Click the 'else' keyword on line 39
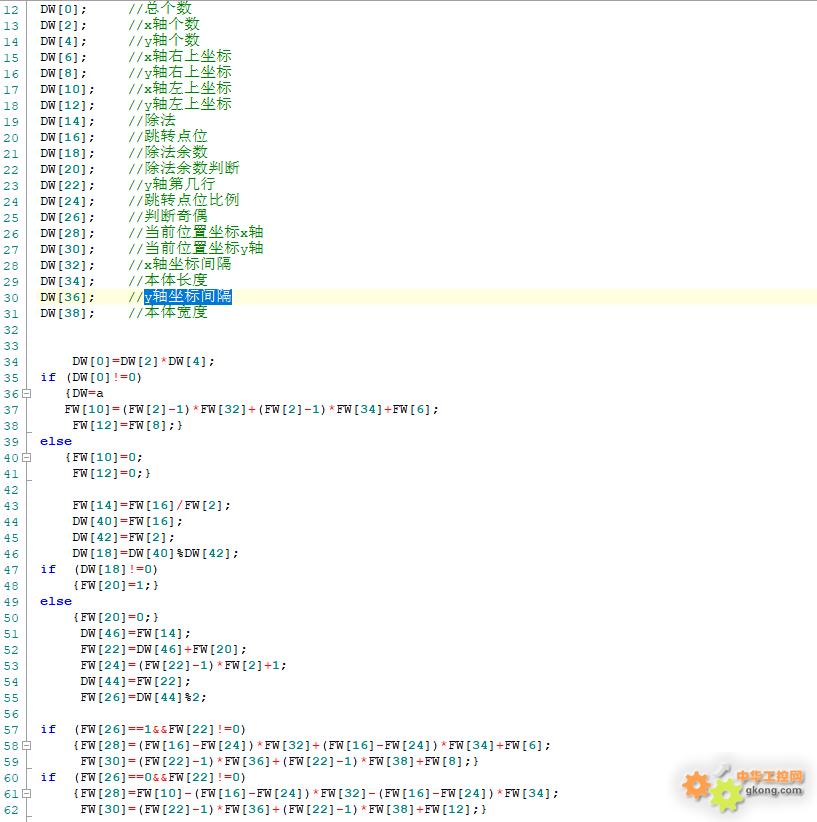Viewport: 817px width, 822px height. click(x=56, y=441)
